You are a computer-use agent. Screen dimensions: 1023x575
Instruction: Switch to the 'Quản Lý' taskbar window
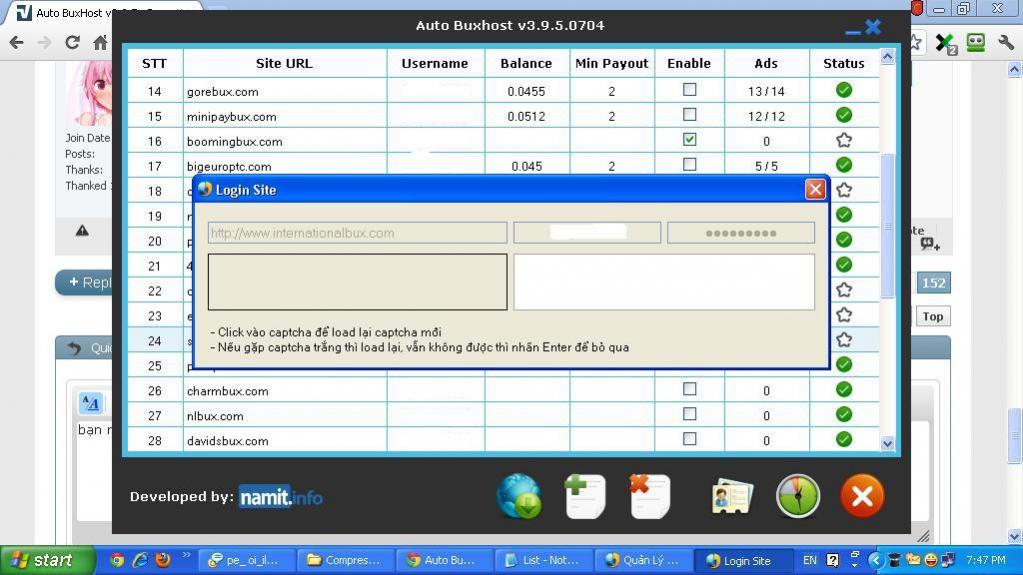[x=643, y=560]
